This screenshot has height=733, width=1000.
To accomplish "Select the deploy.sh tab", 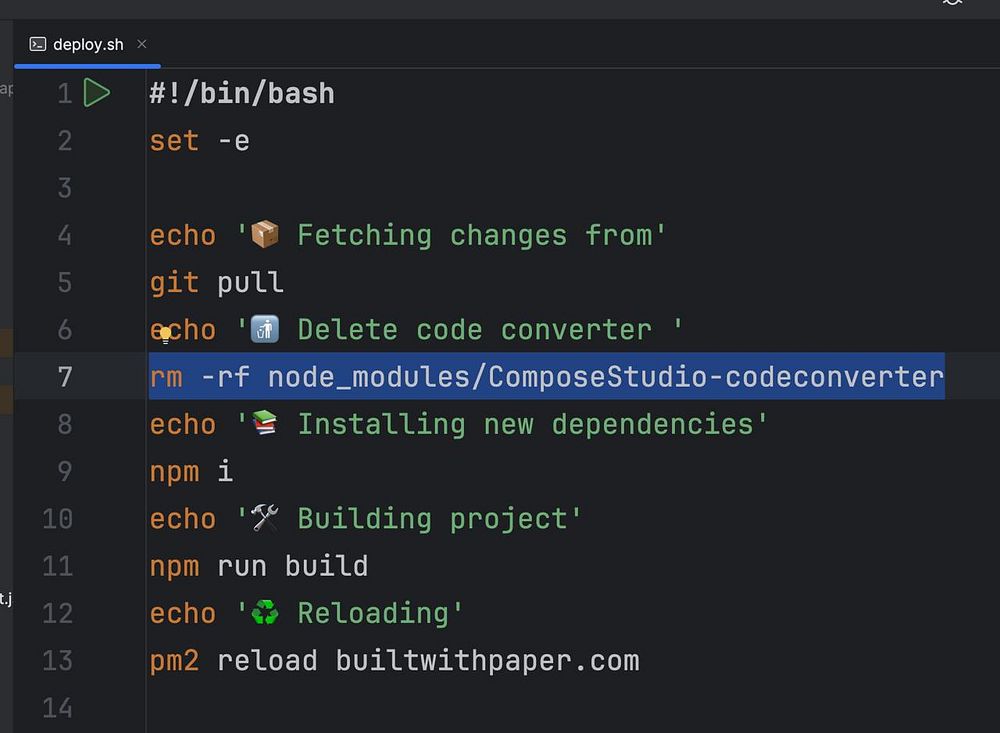I will (88, 44).
